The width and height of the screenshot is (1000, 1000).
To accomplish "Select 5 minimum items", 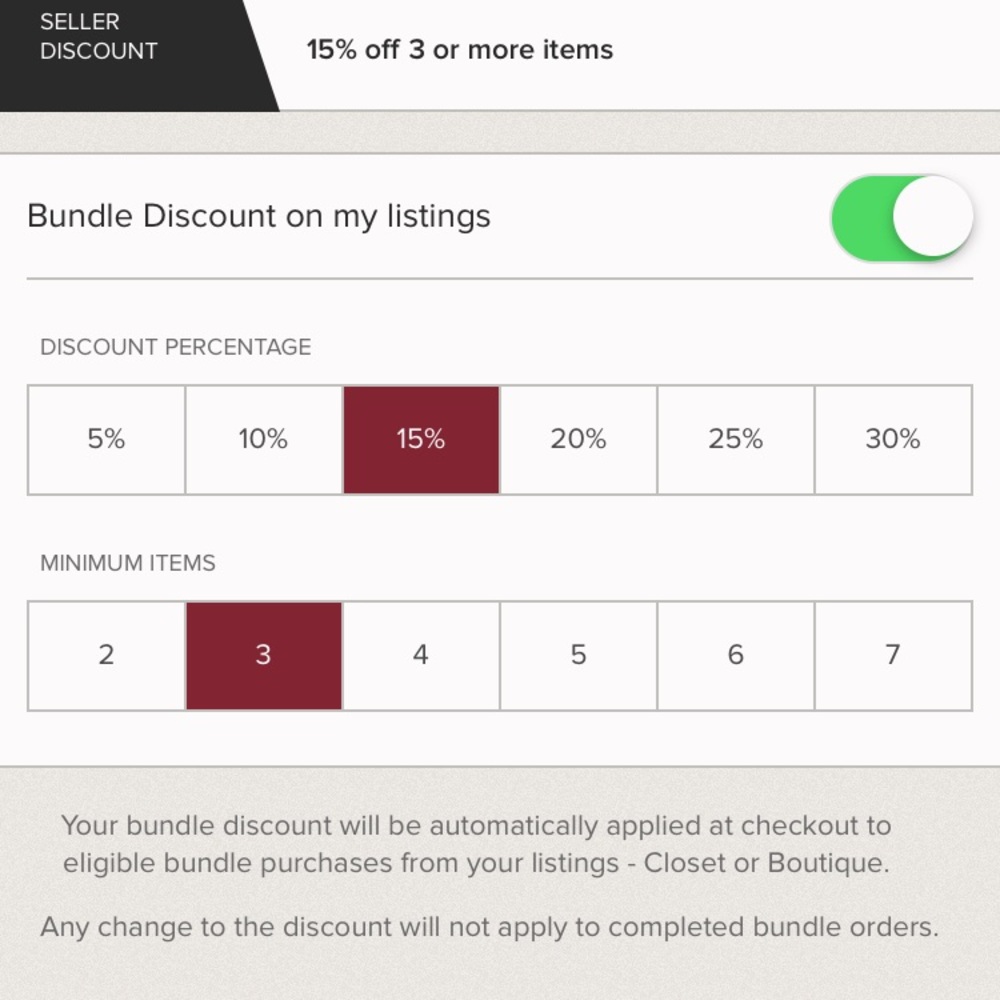I will point(578,656).
